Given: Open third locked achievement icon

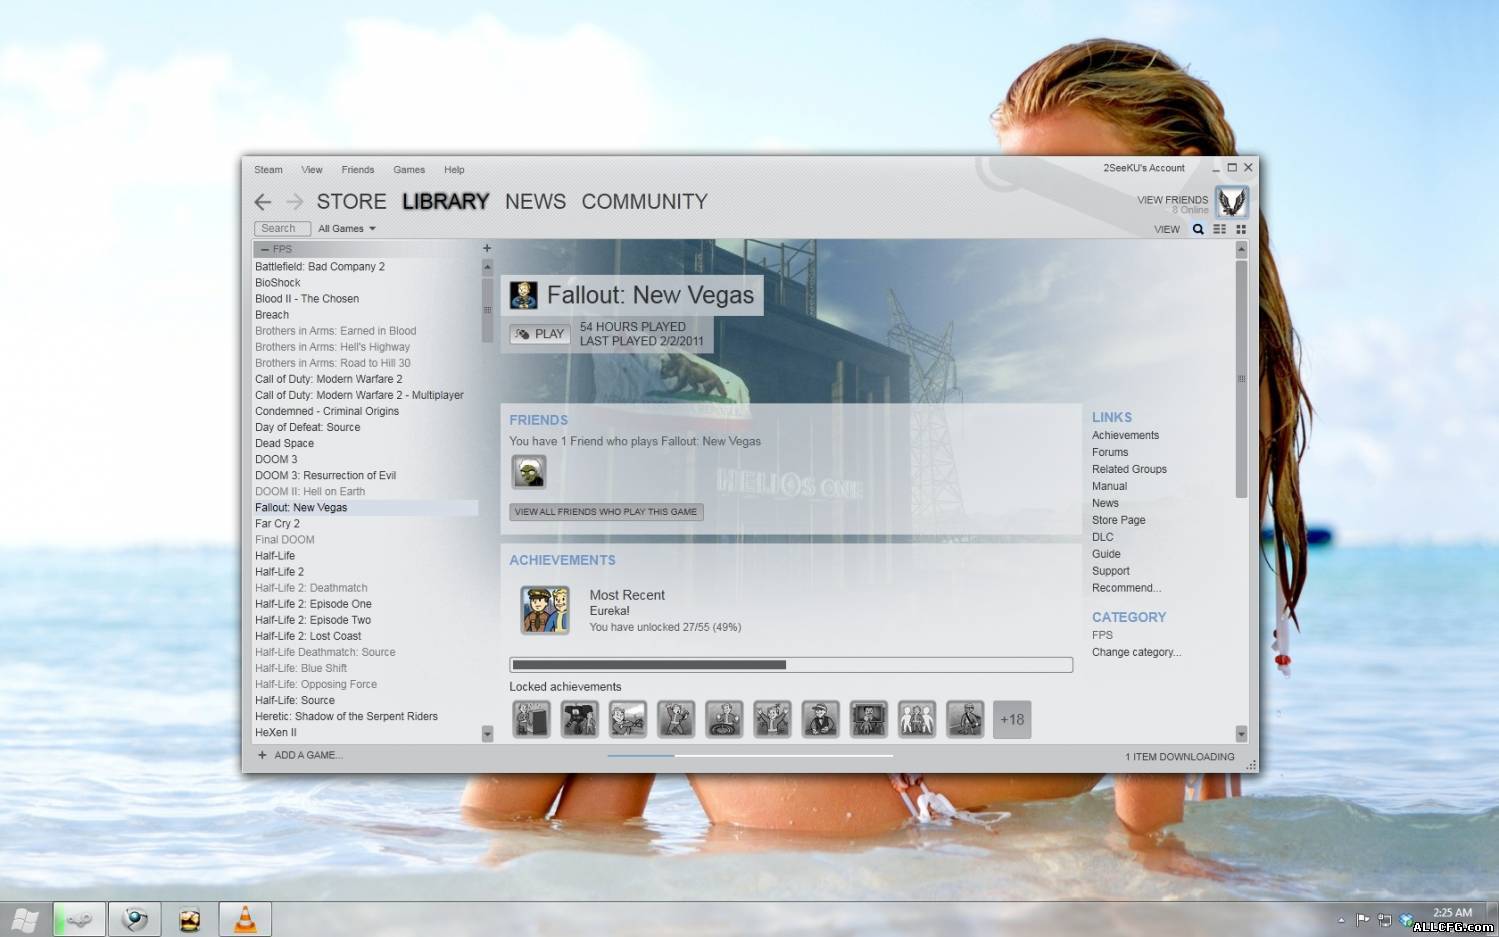Looking at the screenshot, I should click(627, 719).
